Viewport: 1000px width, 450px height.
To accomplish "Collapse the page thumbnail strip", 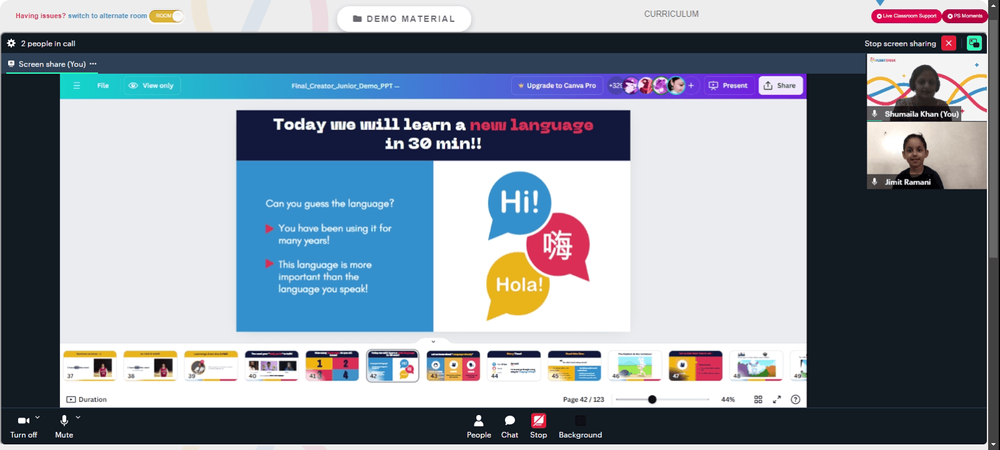I will click(x=433, y=342).
